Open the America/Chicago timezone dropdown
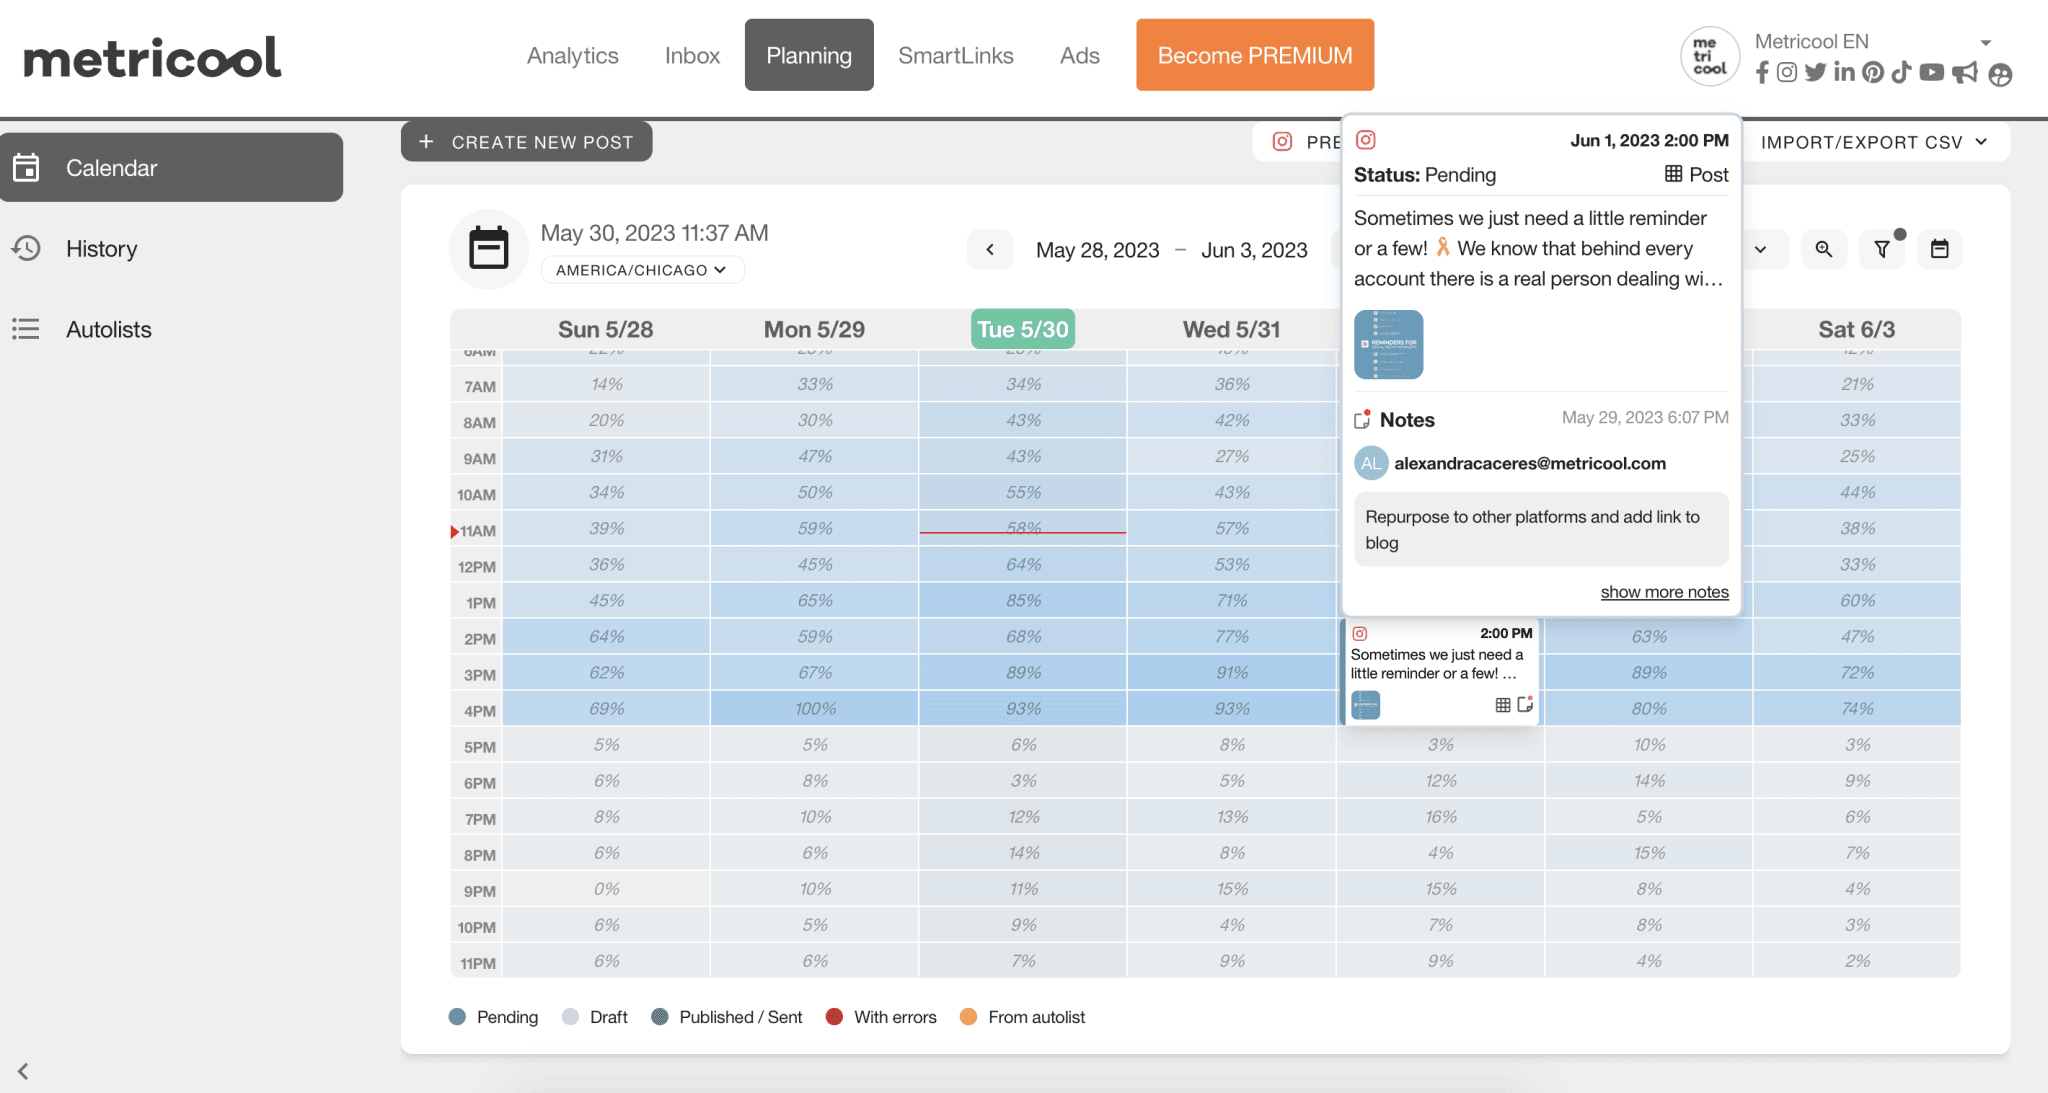 click(642, 270)
